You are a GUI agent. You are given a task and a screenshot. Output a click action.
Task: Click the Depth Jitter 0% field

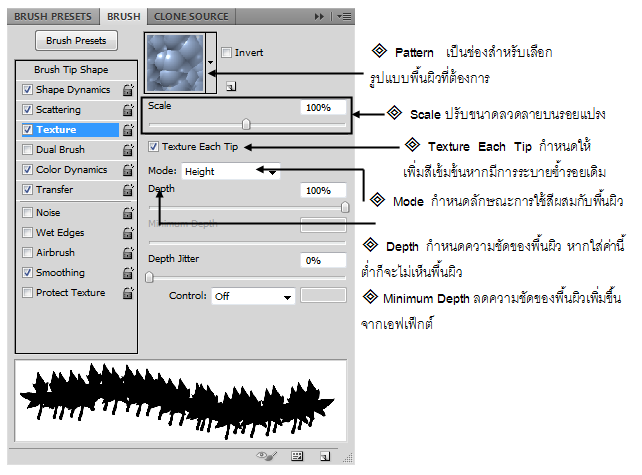pos(323,260)
